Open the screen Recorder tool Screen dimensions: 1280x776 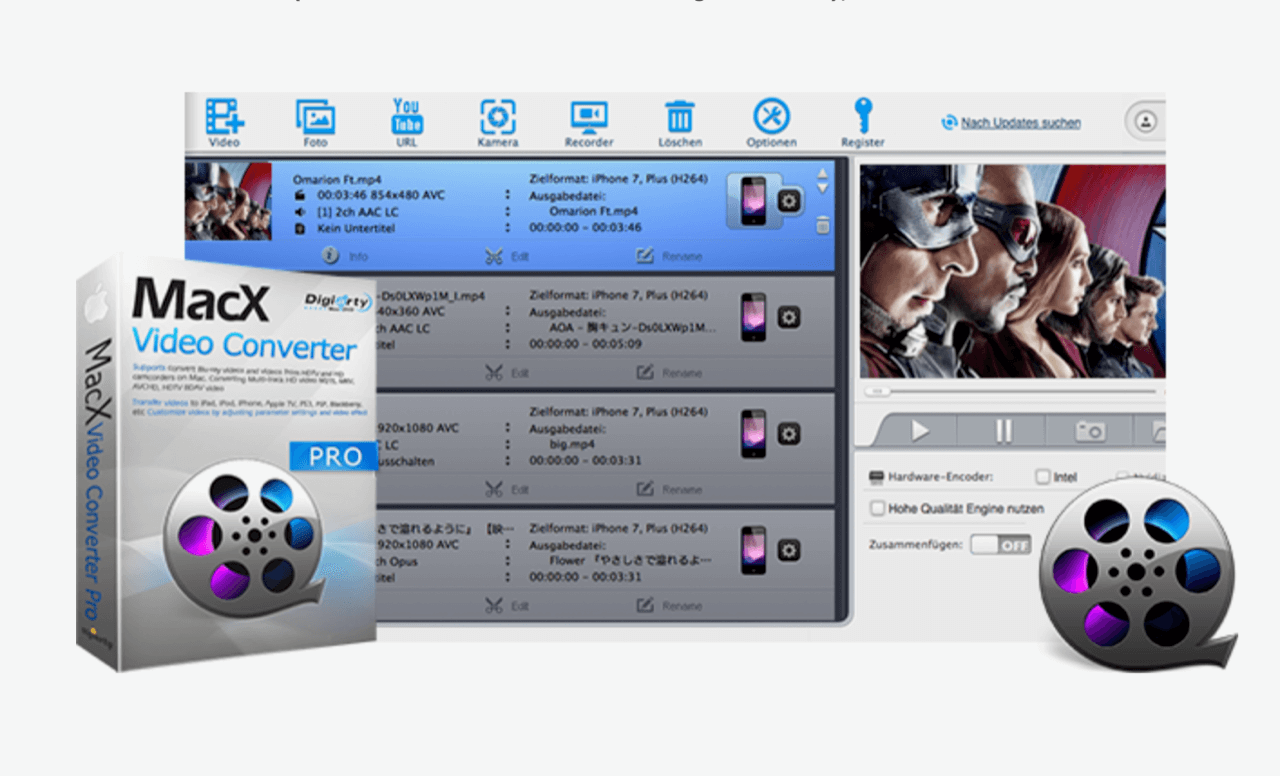click(x=589, y=117)
